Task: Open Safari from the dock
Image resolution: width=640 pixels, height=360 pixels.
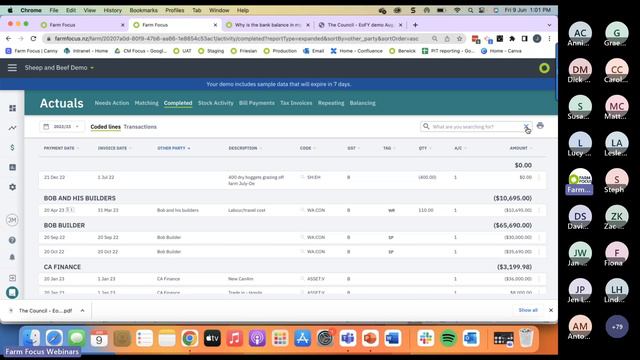Action: click(54, 338)
